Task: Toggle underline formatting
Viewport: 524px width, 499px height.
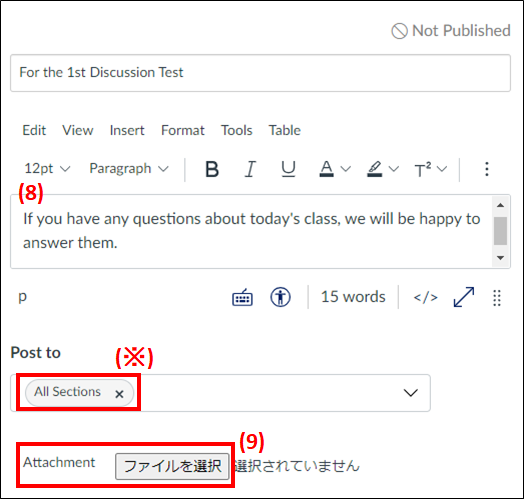Action: click(x=288, y=169)
